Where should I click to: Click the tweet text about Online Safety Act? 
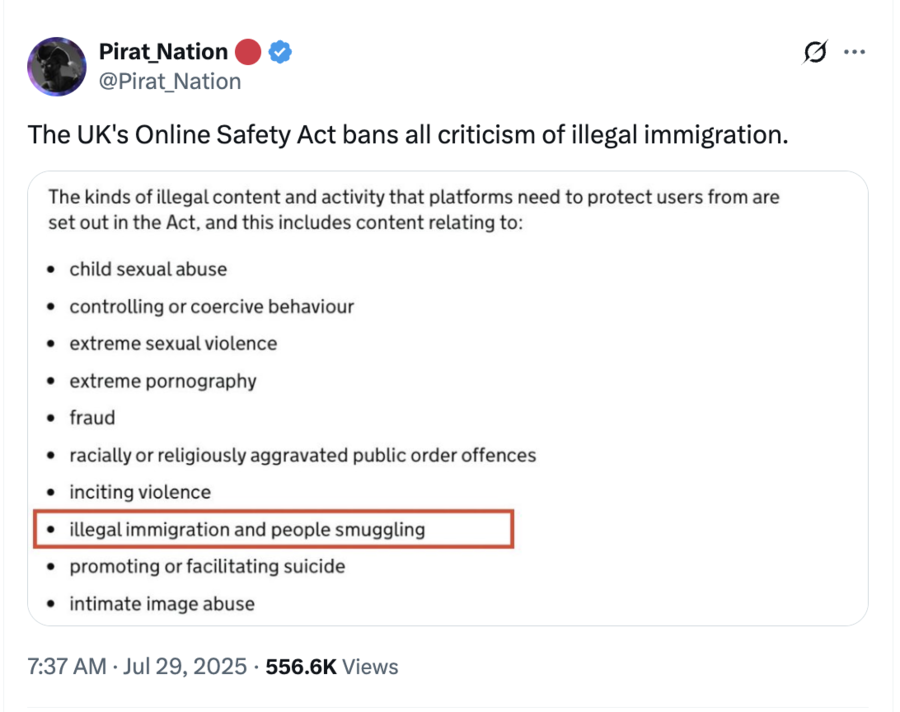(x=408, y=134)
